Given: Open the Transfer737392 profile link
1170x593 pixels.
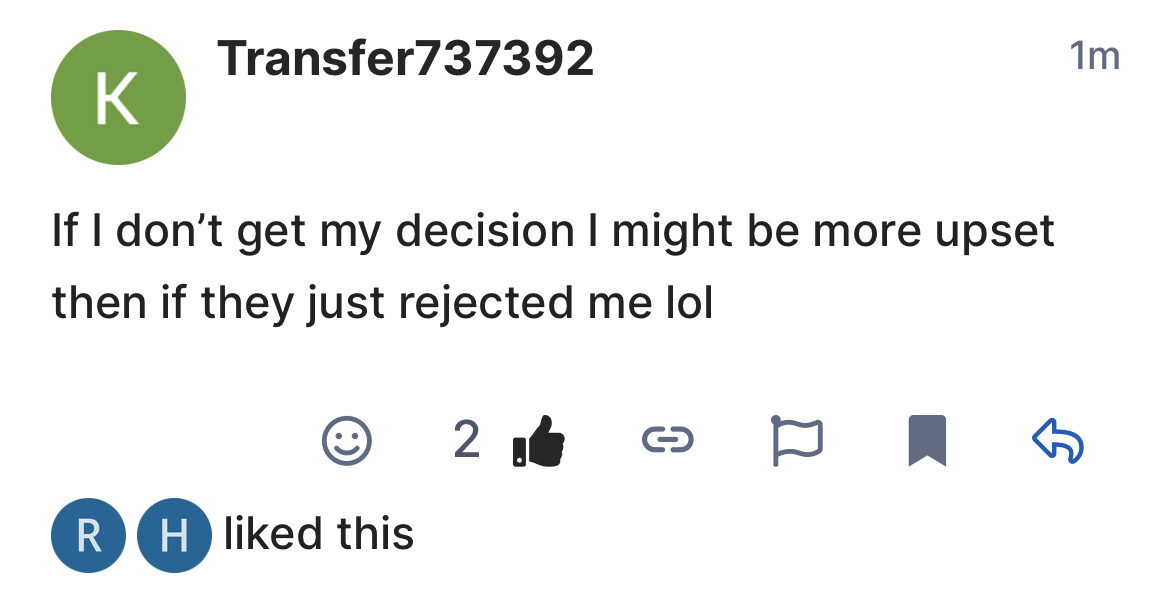Looking at the screenshot, I should click(x=406, y=59).
